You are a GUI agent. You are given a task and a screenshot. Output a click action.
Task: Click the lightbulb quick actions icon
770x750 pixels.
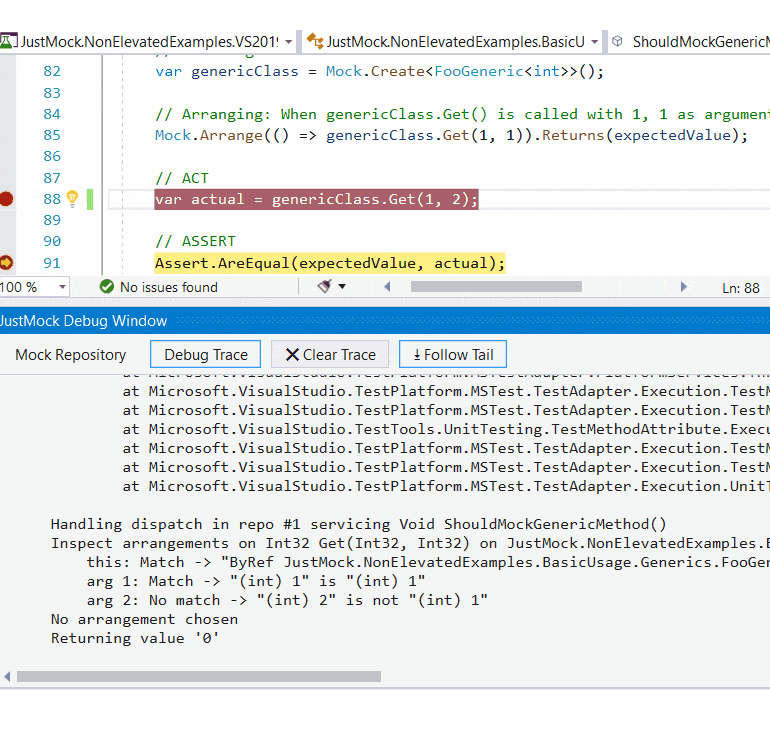pos(72,198)
